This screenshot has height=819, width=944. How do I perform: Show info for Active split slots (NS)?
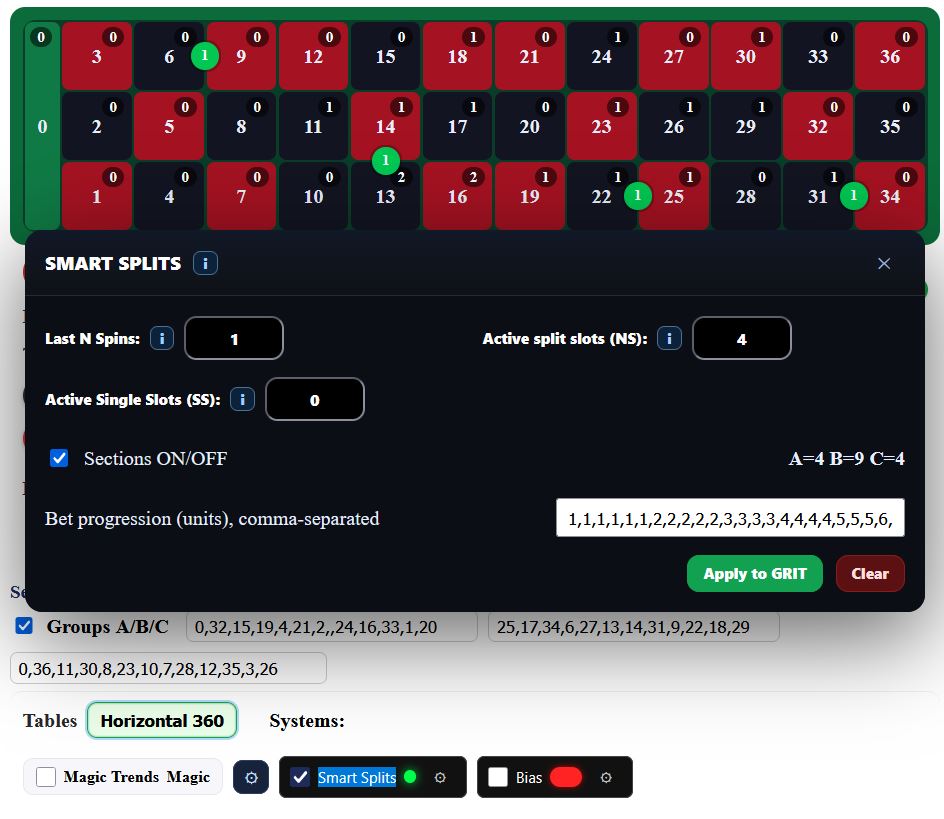coord(669,339)
